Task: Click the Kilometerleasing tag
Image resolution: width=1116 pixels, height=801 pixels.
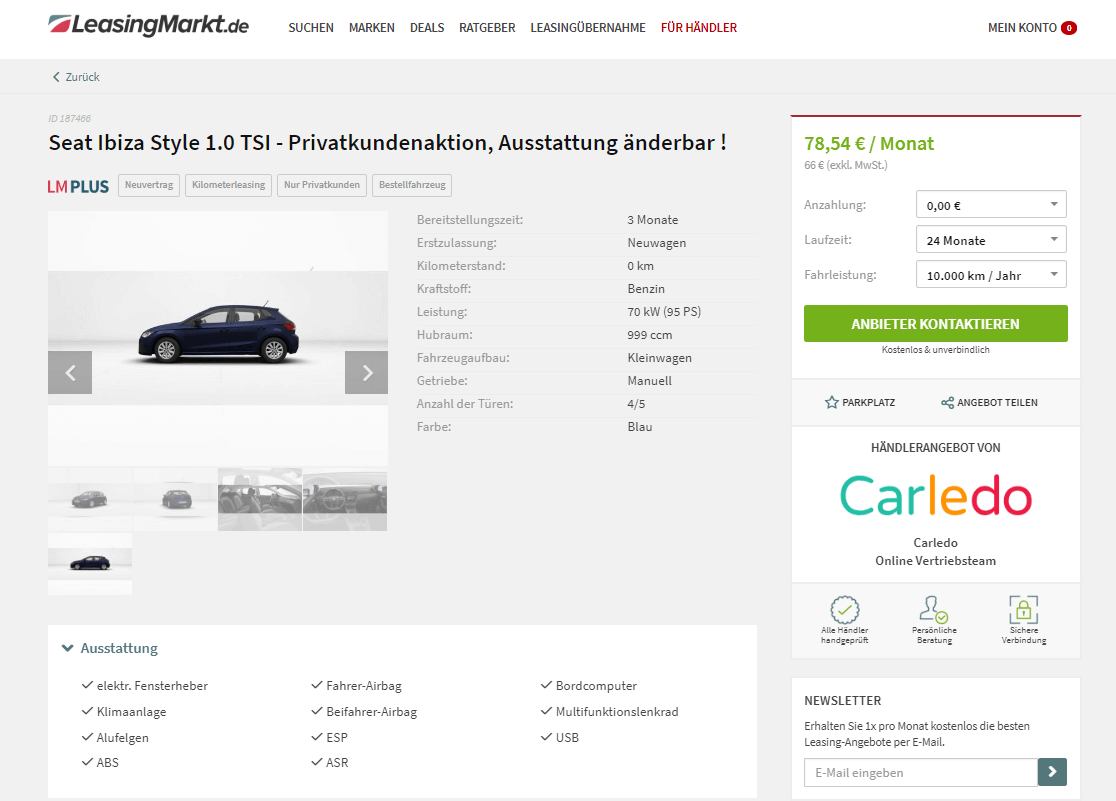Action: [228, 185]
